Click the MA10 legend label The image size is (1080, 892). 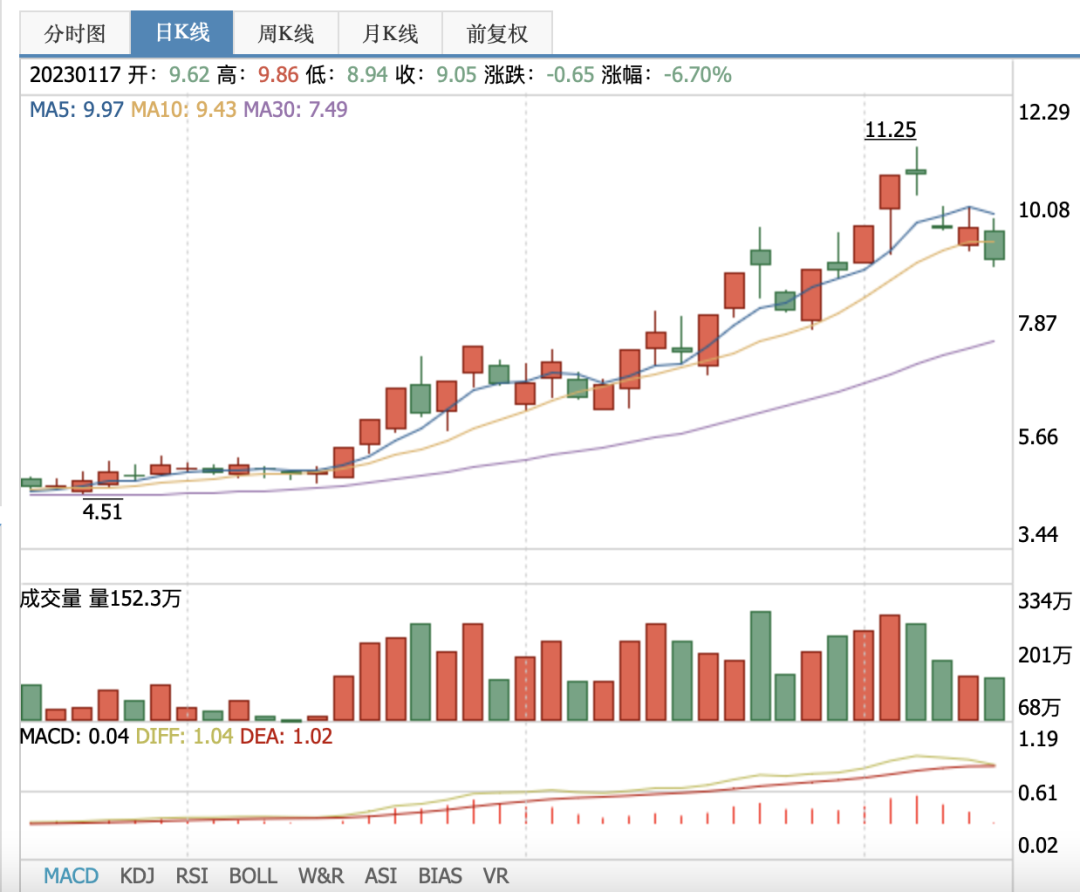click(x=184, y=109)
